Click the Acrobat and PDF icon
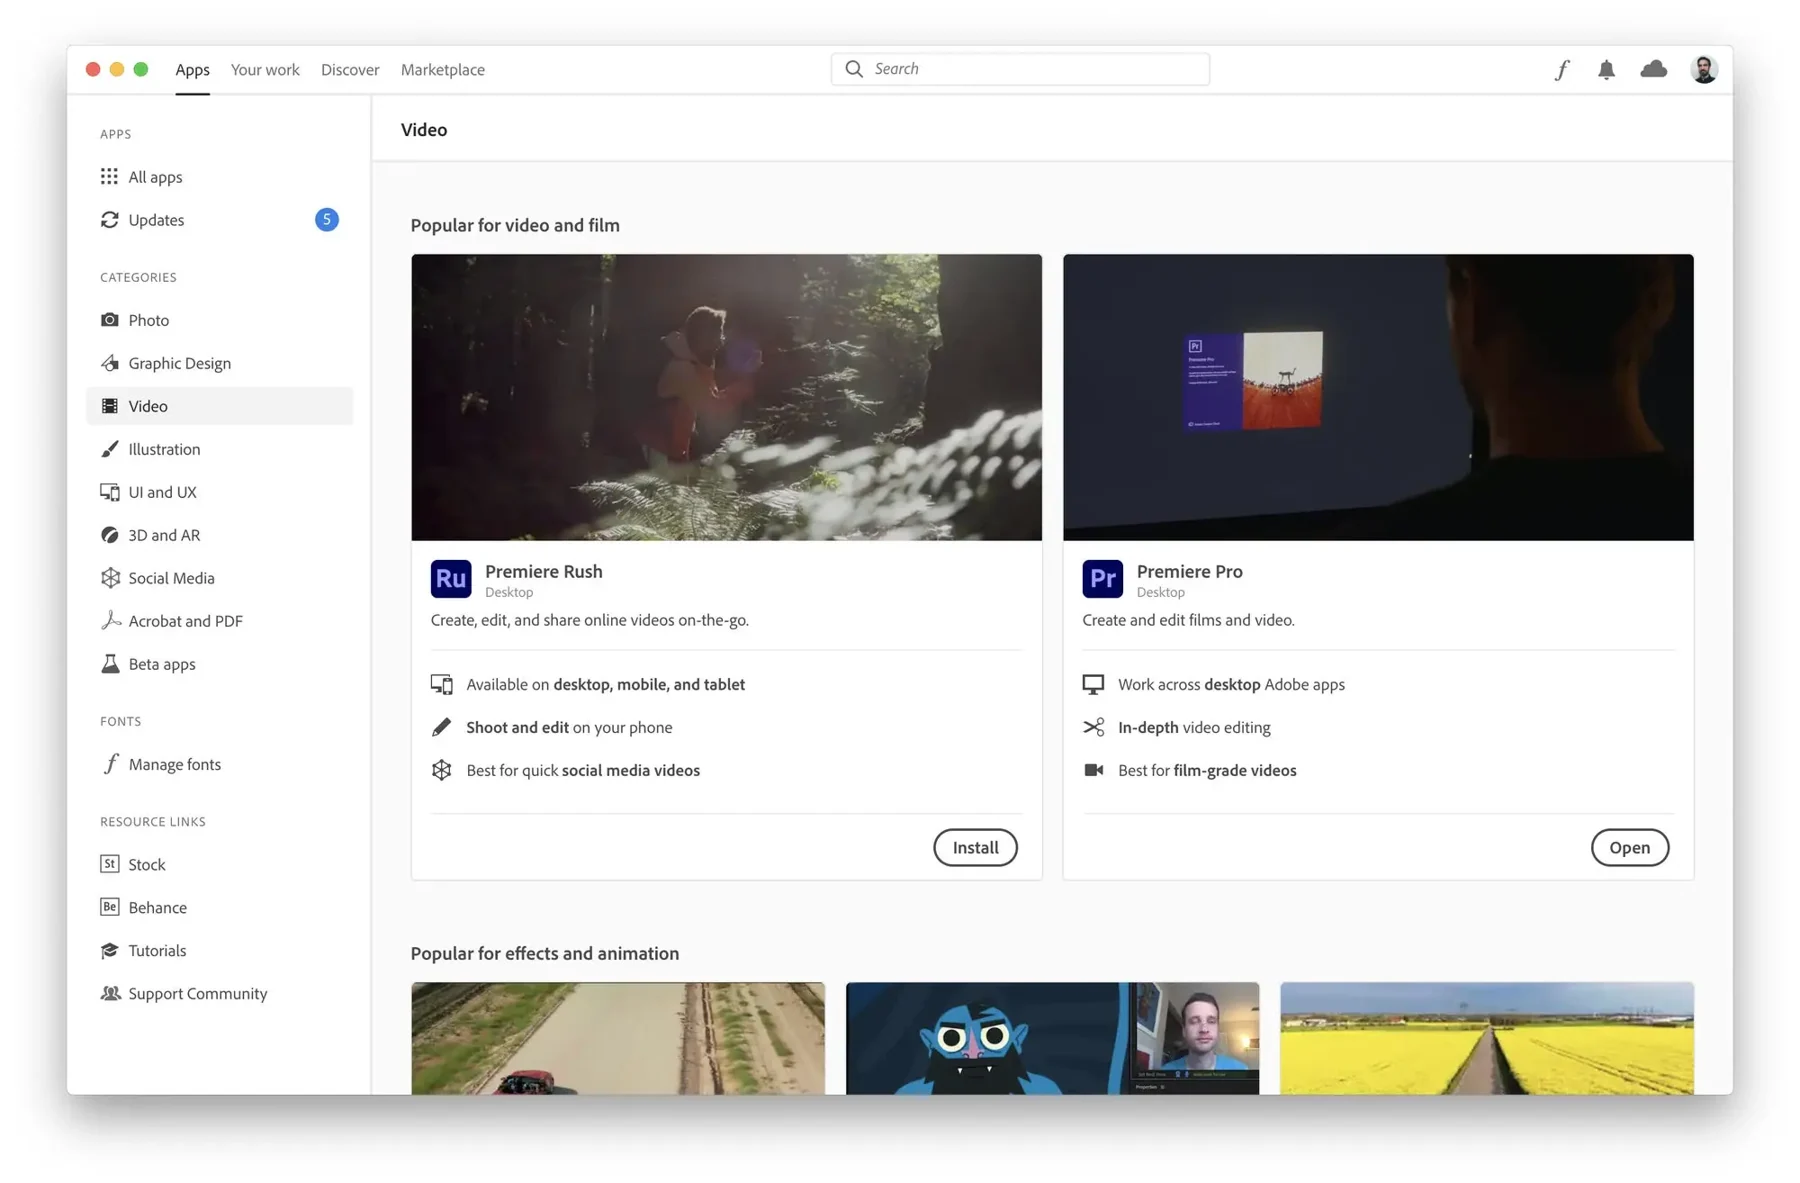This screenshot has width=1800, height=1183. [109, 621]
